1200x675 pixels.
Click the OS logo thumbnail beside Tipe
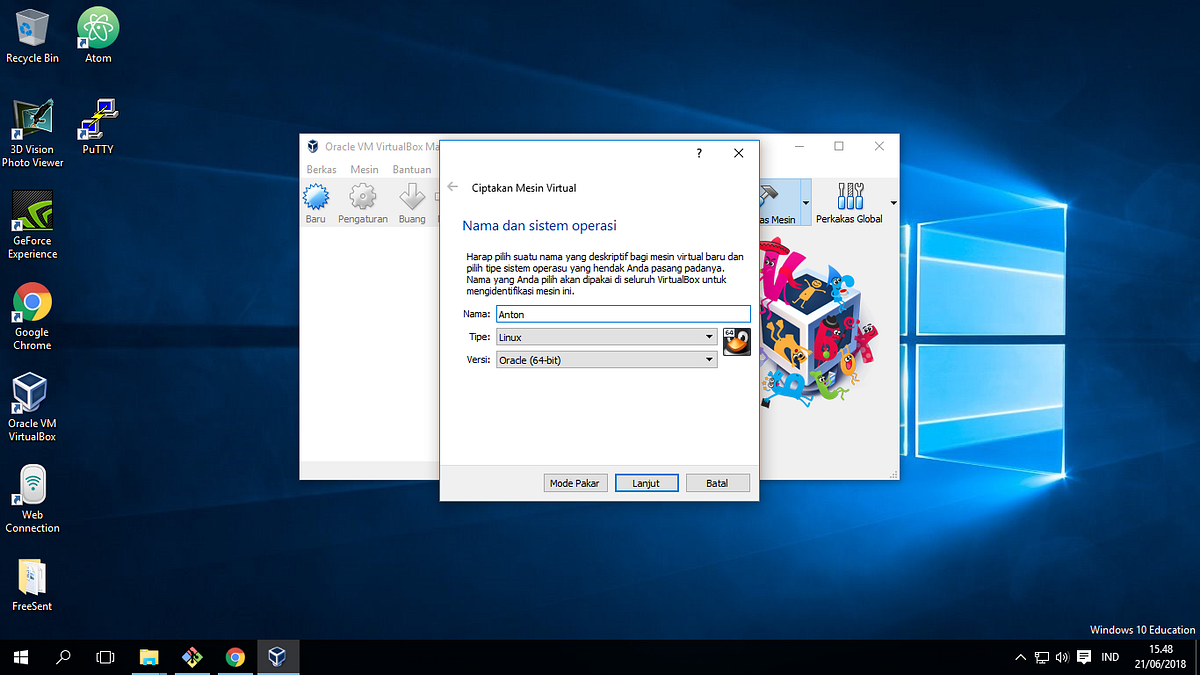(737, 341)
